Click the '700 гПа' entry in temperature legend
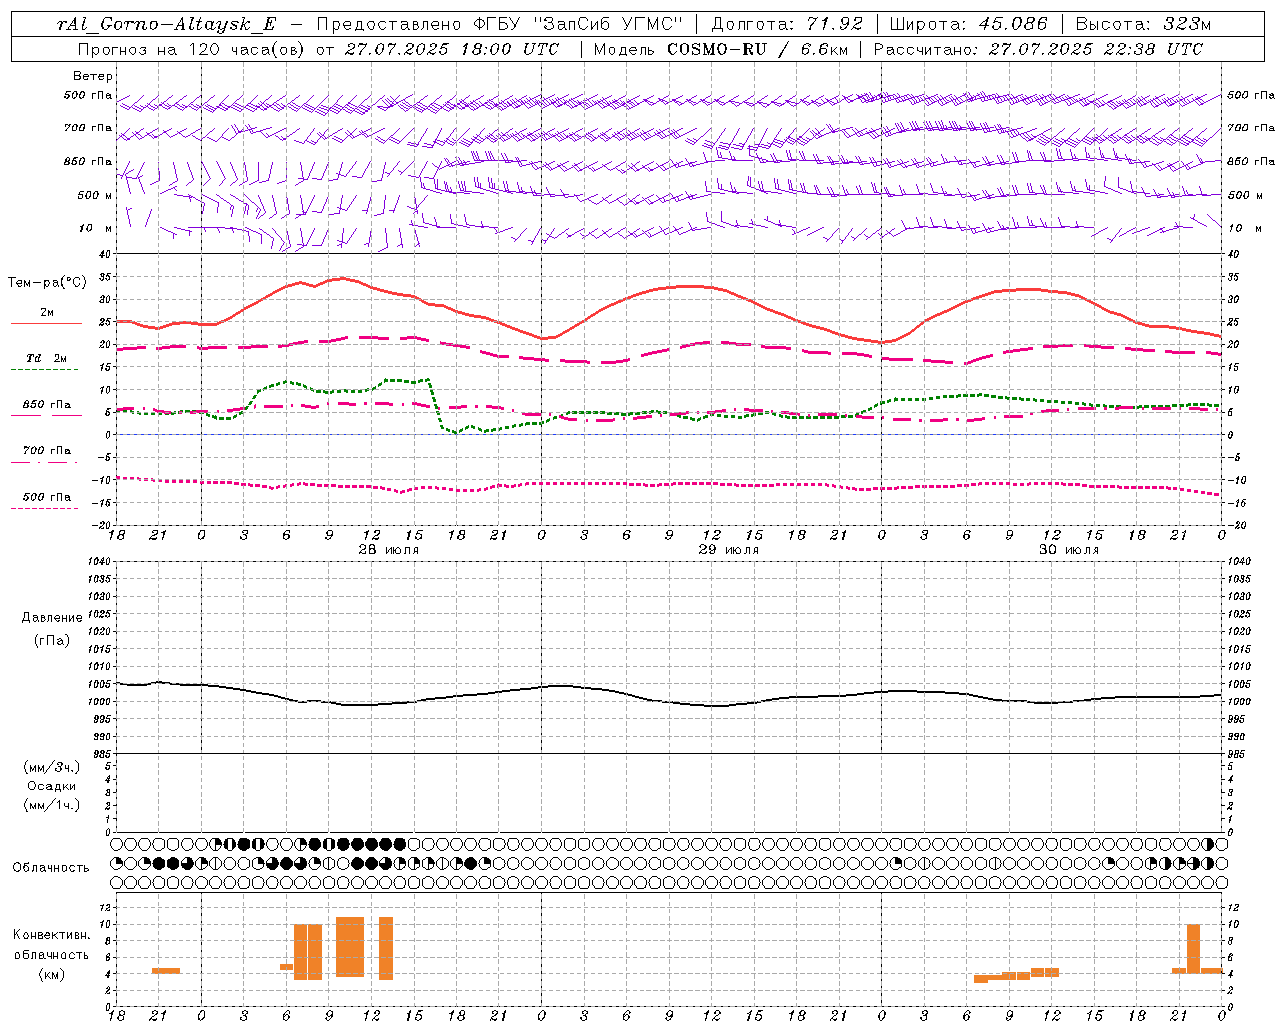Image resolution: width=1280 pixels, height=1024 pixels. (47, 451)
